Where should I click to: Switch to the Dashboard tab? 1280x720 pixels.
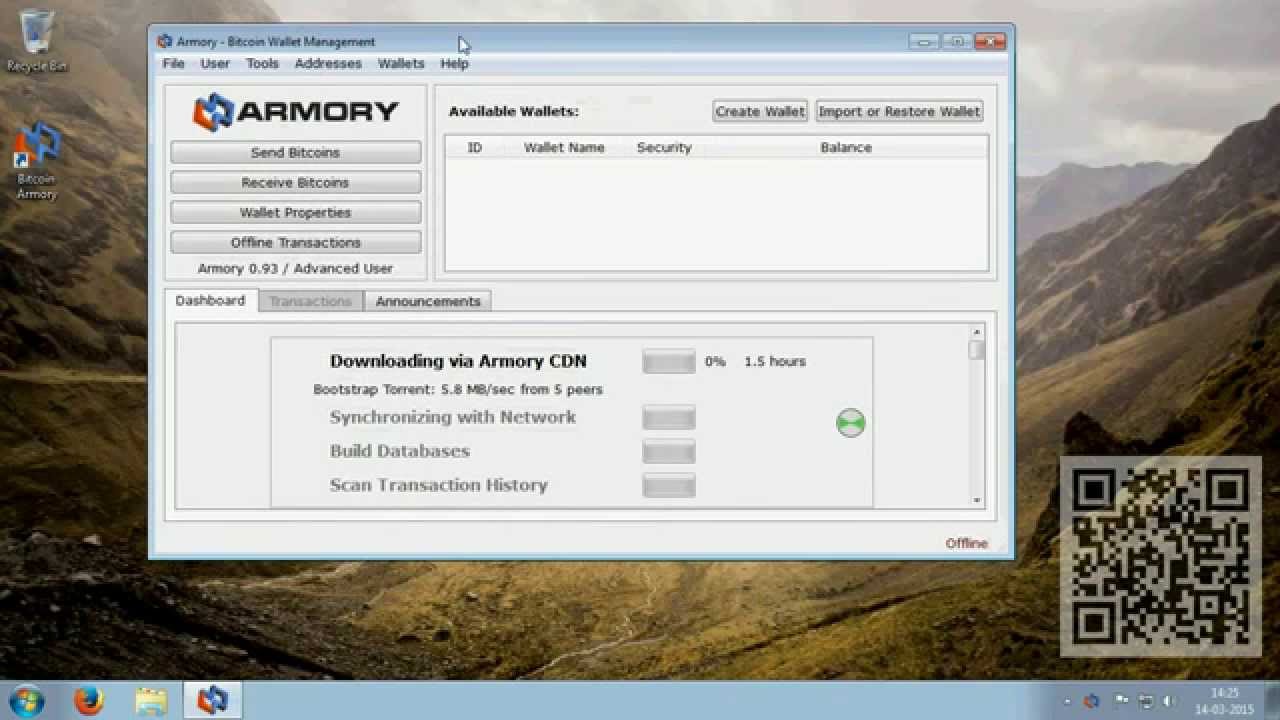[x=210, y=300]
